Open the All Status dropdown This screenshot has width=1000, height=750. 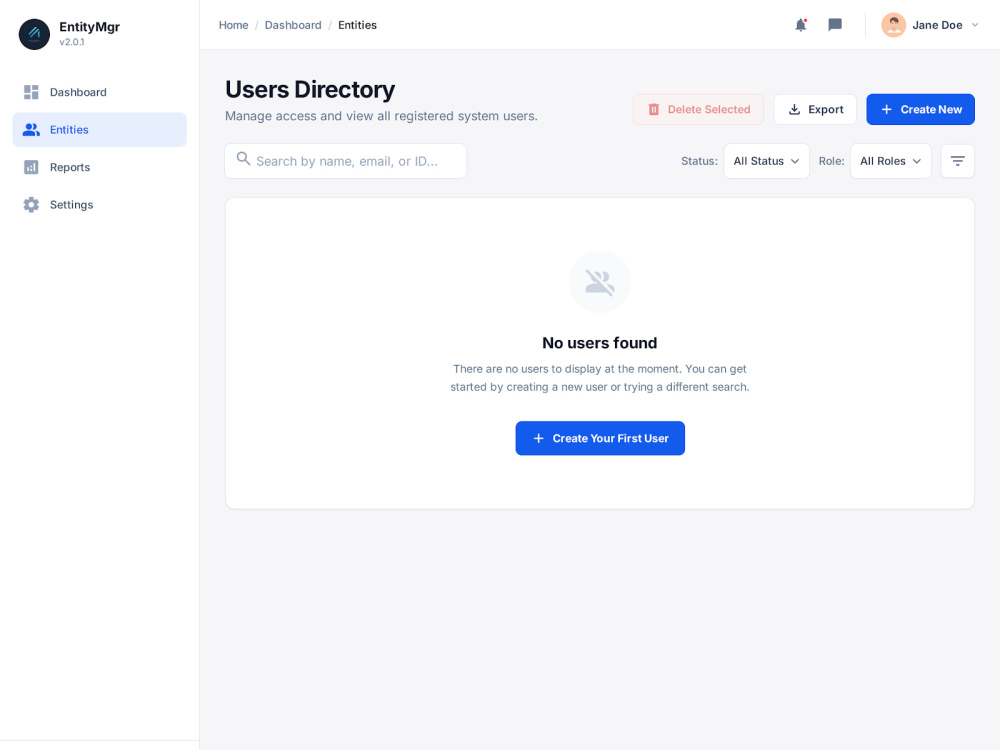tap(766, 160)
